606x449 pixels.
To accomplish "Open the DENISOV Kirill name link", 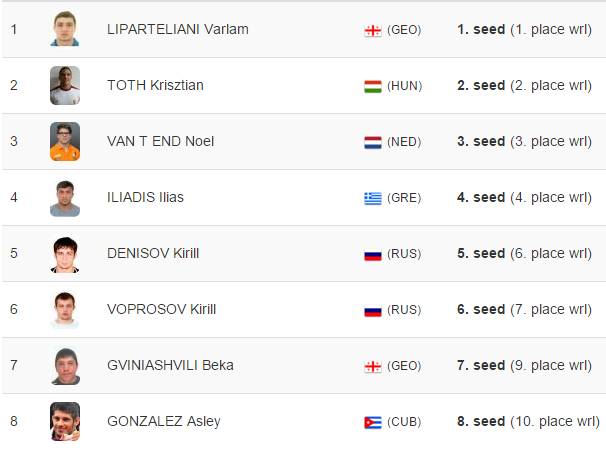I will click(x=153, y=253).
